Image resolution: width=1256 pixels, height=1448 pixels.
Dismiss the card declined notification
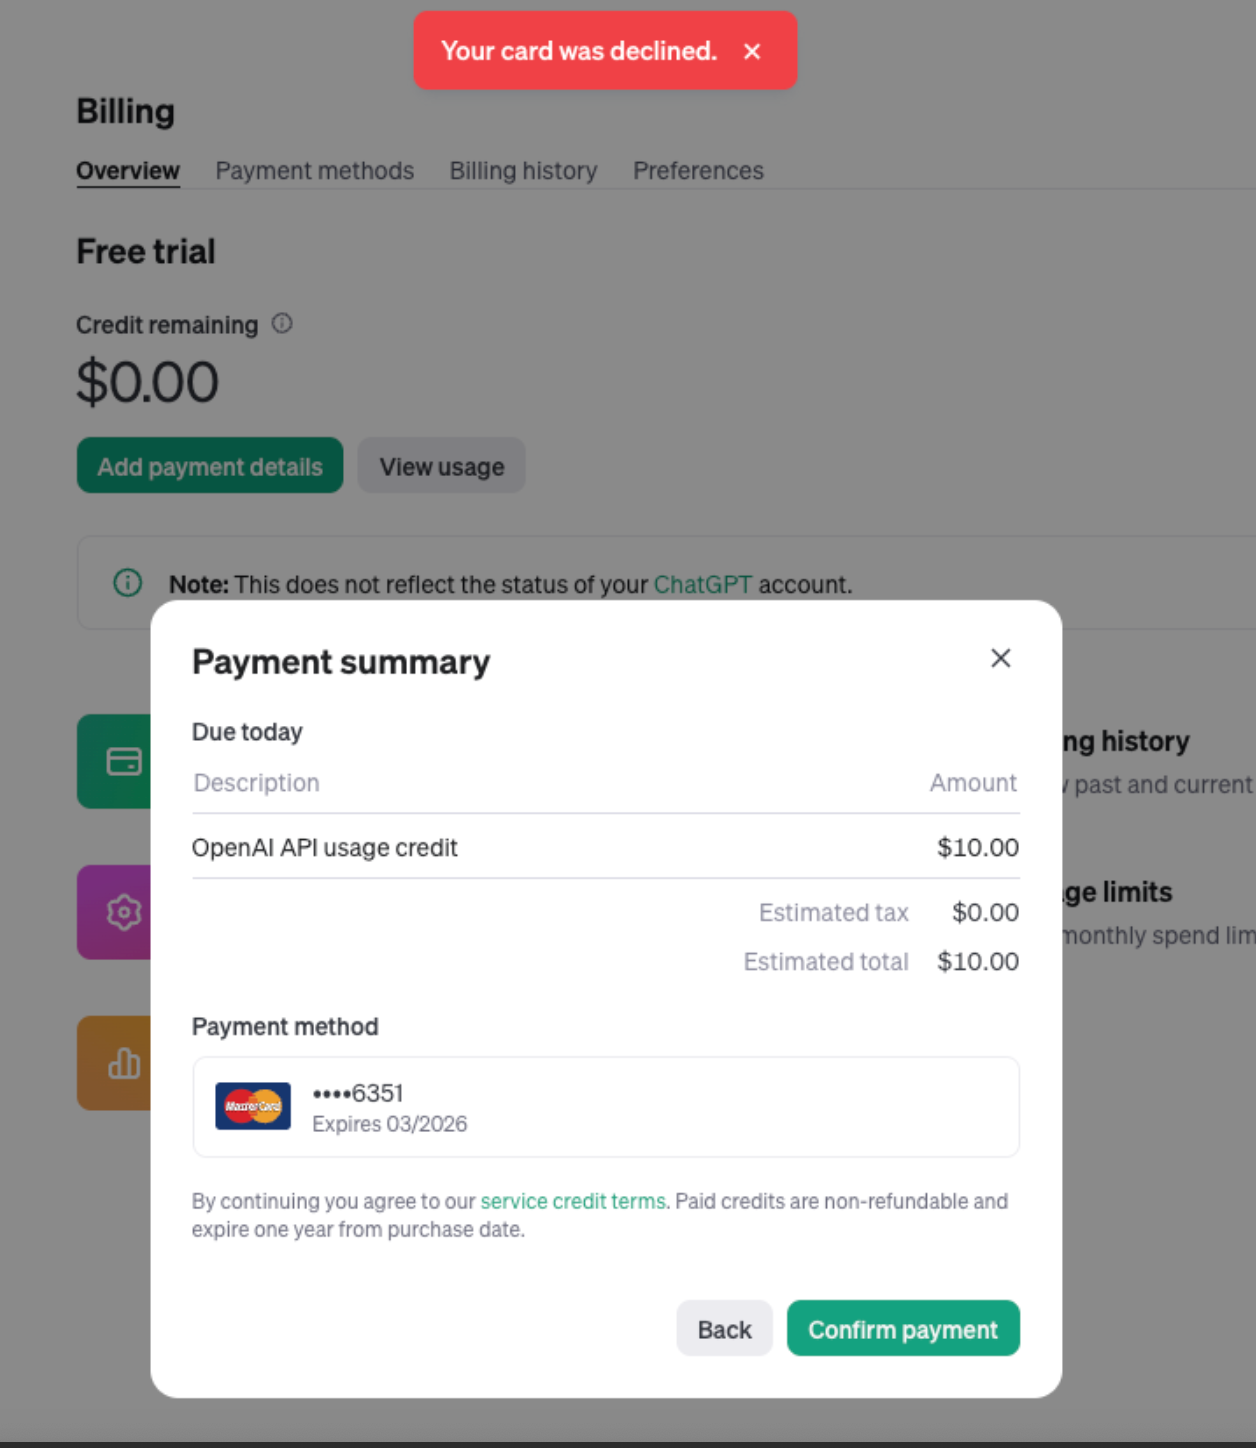pyautogui.click(x=753, y=51)
